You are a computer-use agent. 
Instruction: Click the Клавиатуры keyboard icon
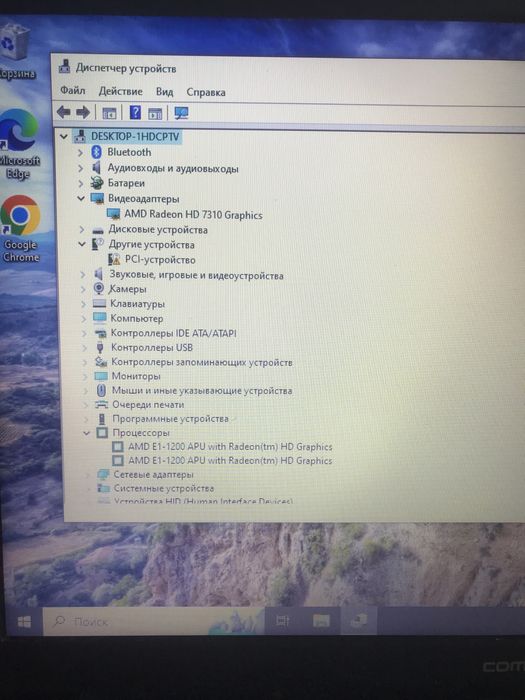point(99,304)
